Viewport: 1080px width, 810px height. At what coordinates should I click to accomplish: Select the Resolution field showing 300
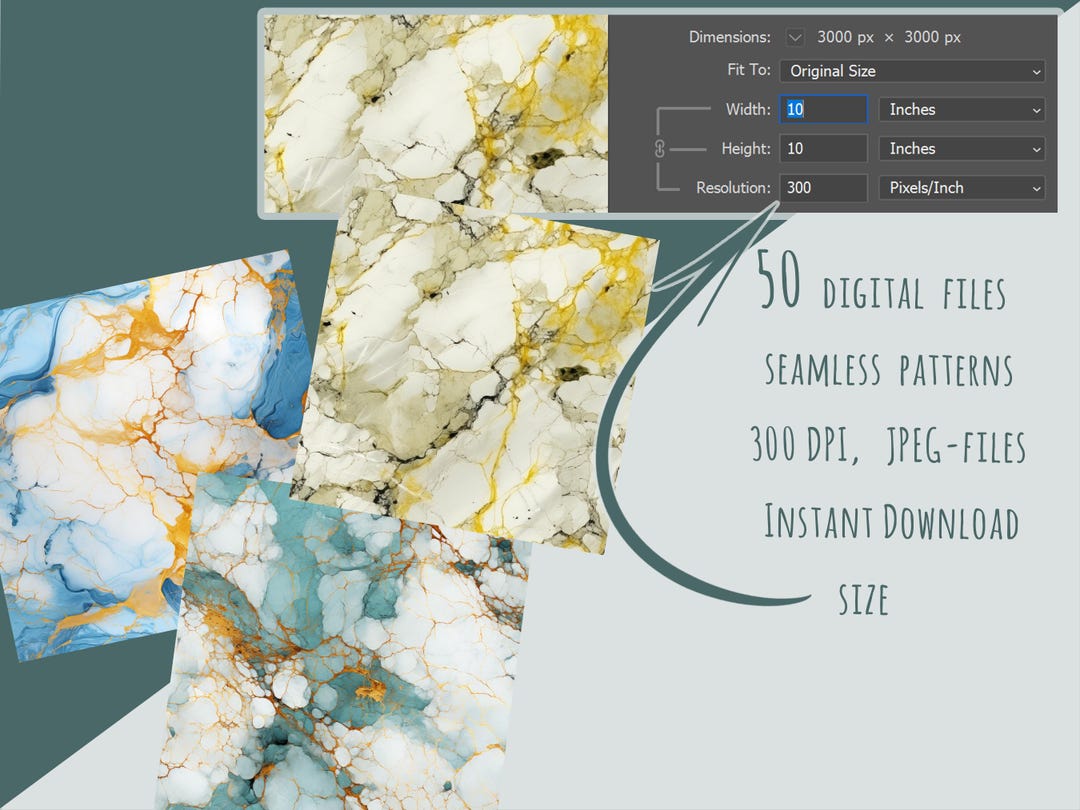tap(822, 187)
